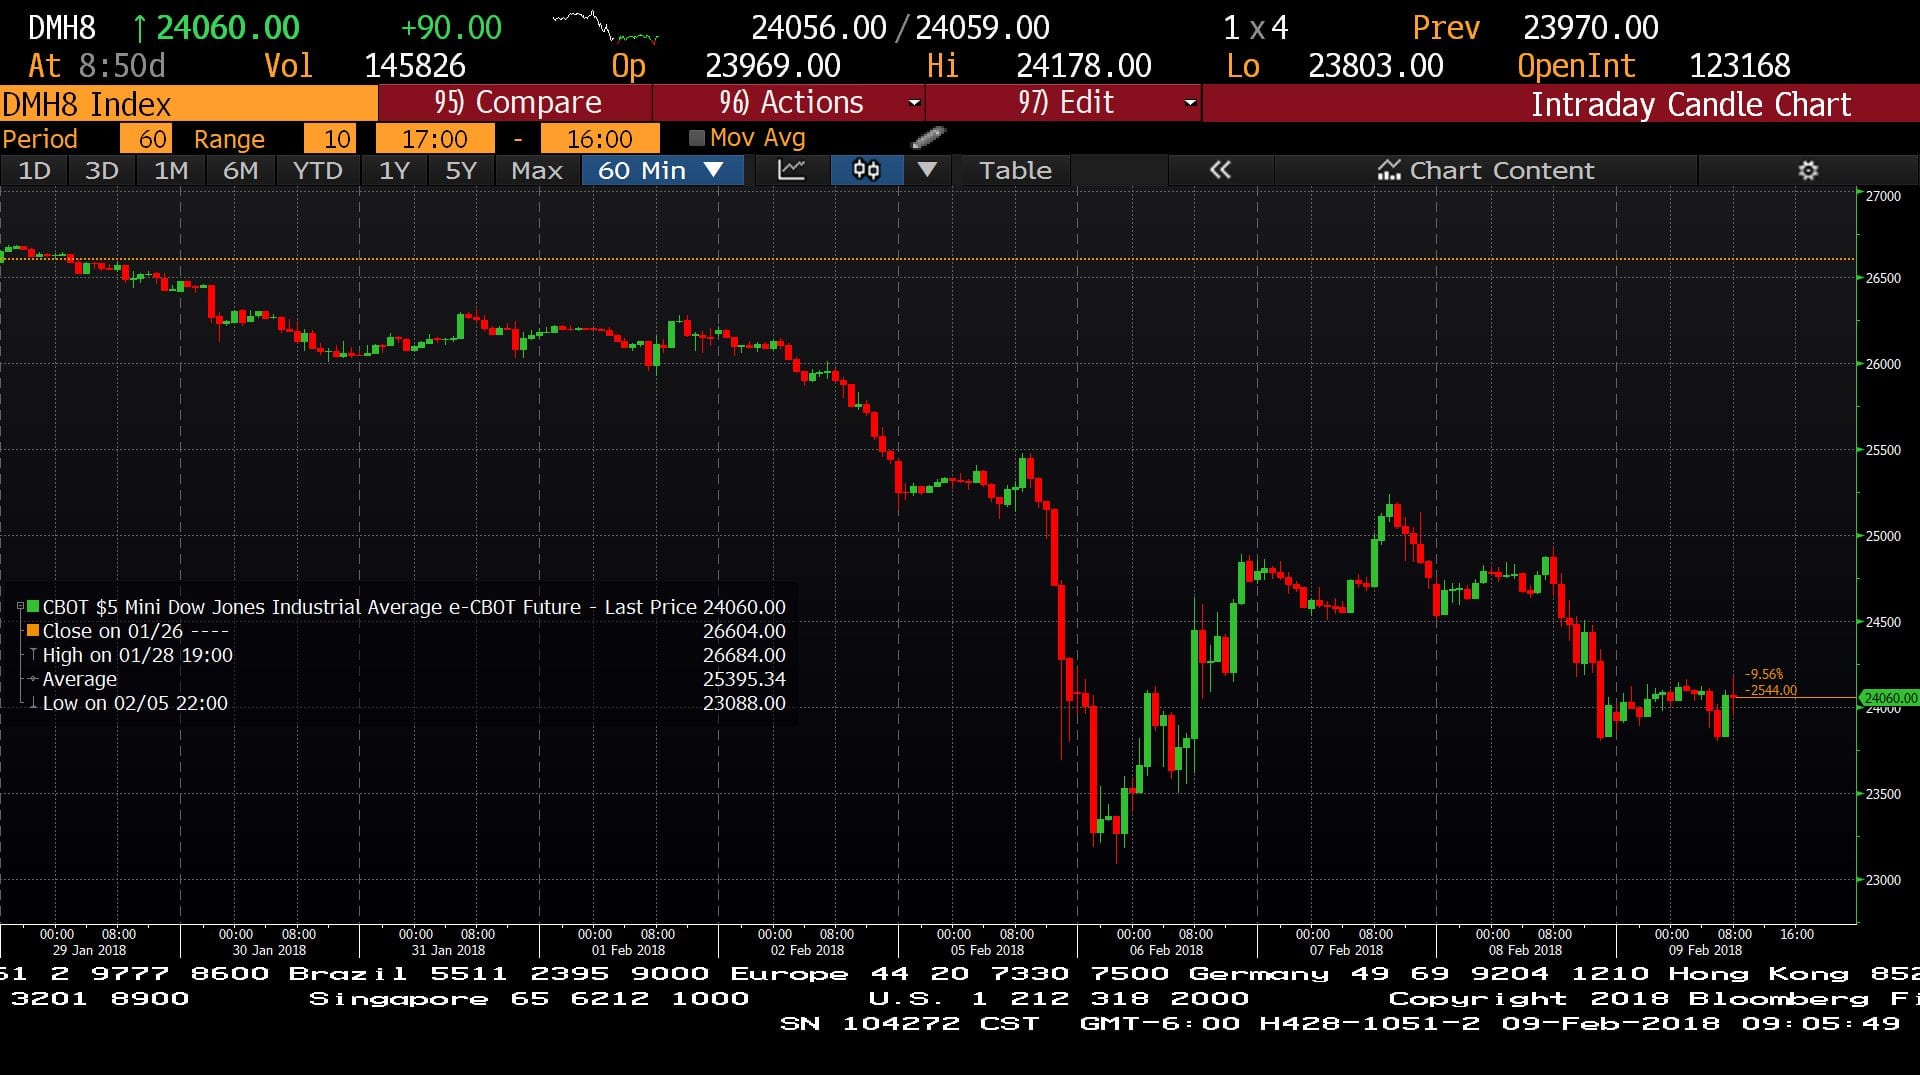Click the Vol 145826 value
Image resolution: width=1920 pixels, height=1075 pixels.
(x=414, y=65)
